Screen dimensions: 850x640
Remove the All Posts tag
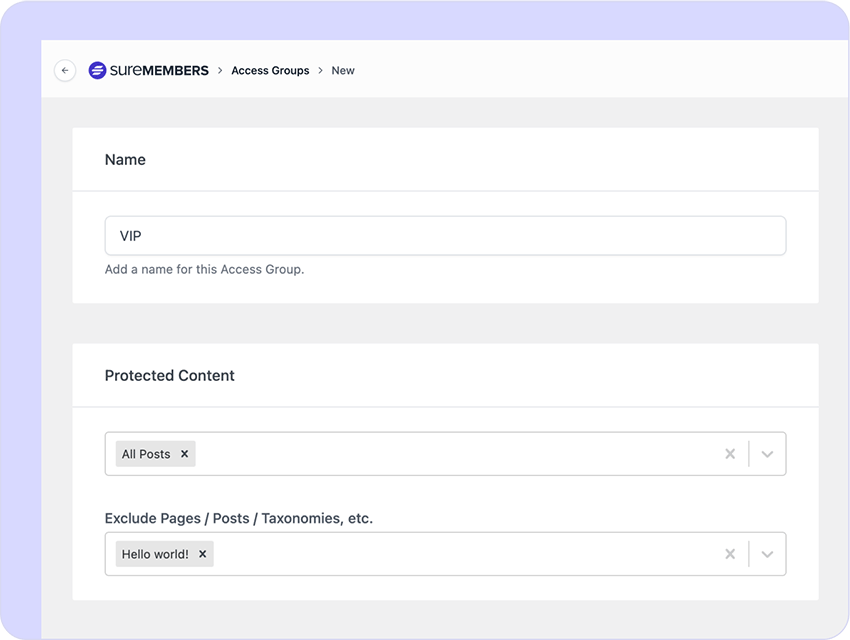pyautogui.click(x=184, y=454)
